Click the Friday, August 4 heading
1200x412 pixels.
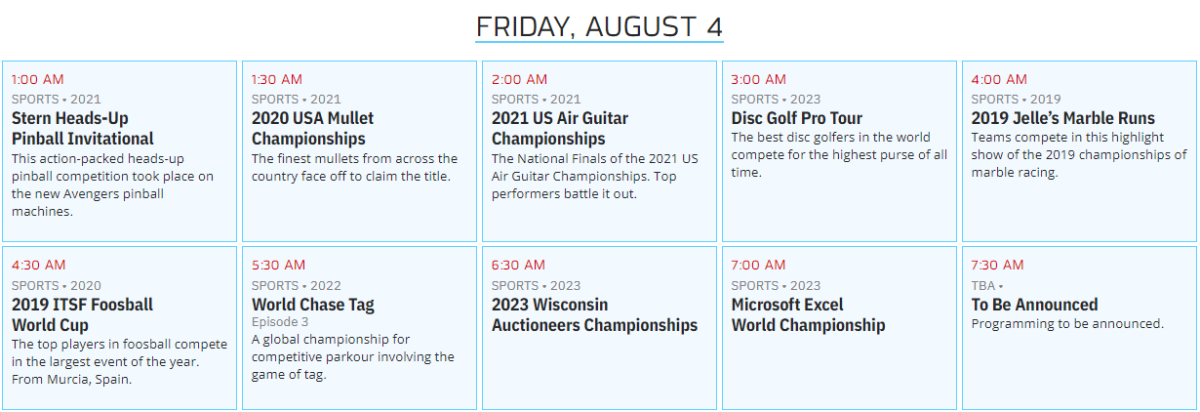click(599, 26)
